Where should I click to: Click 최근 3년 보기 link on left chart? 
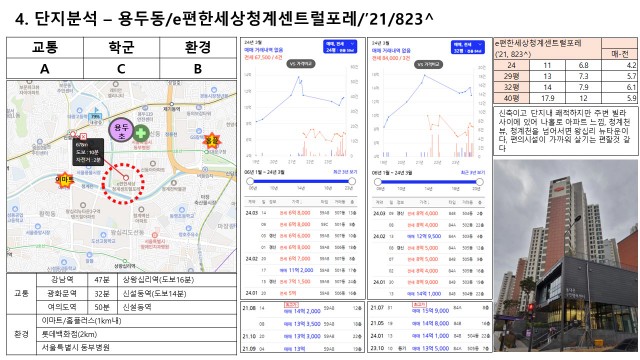[x=345, y=172]
